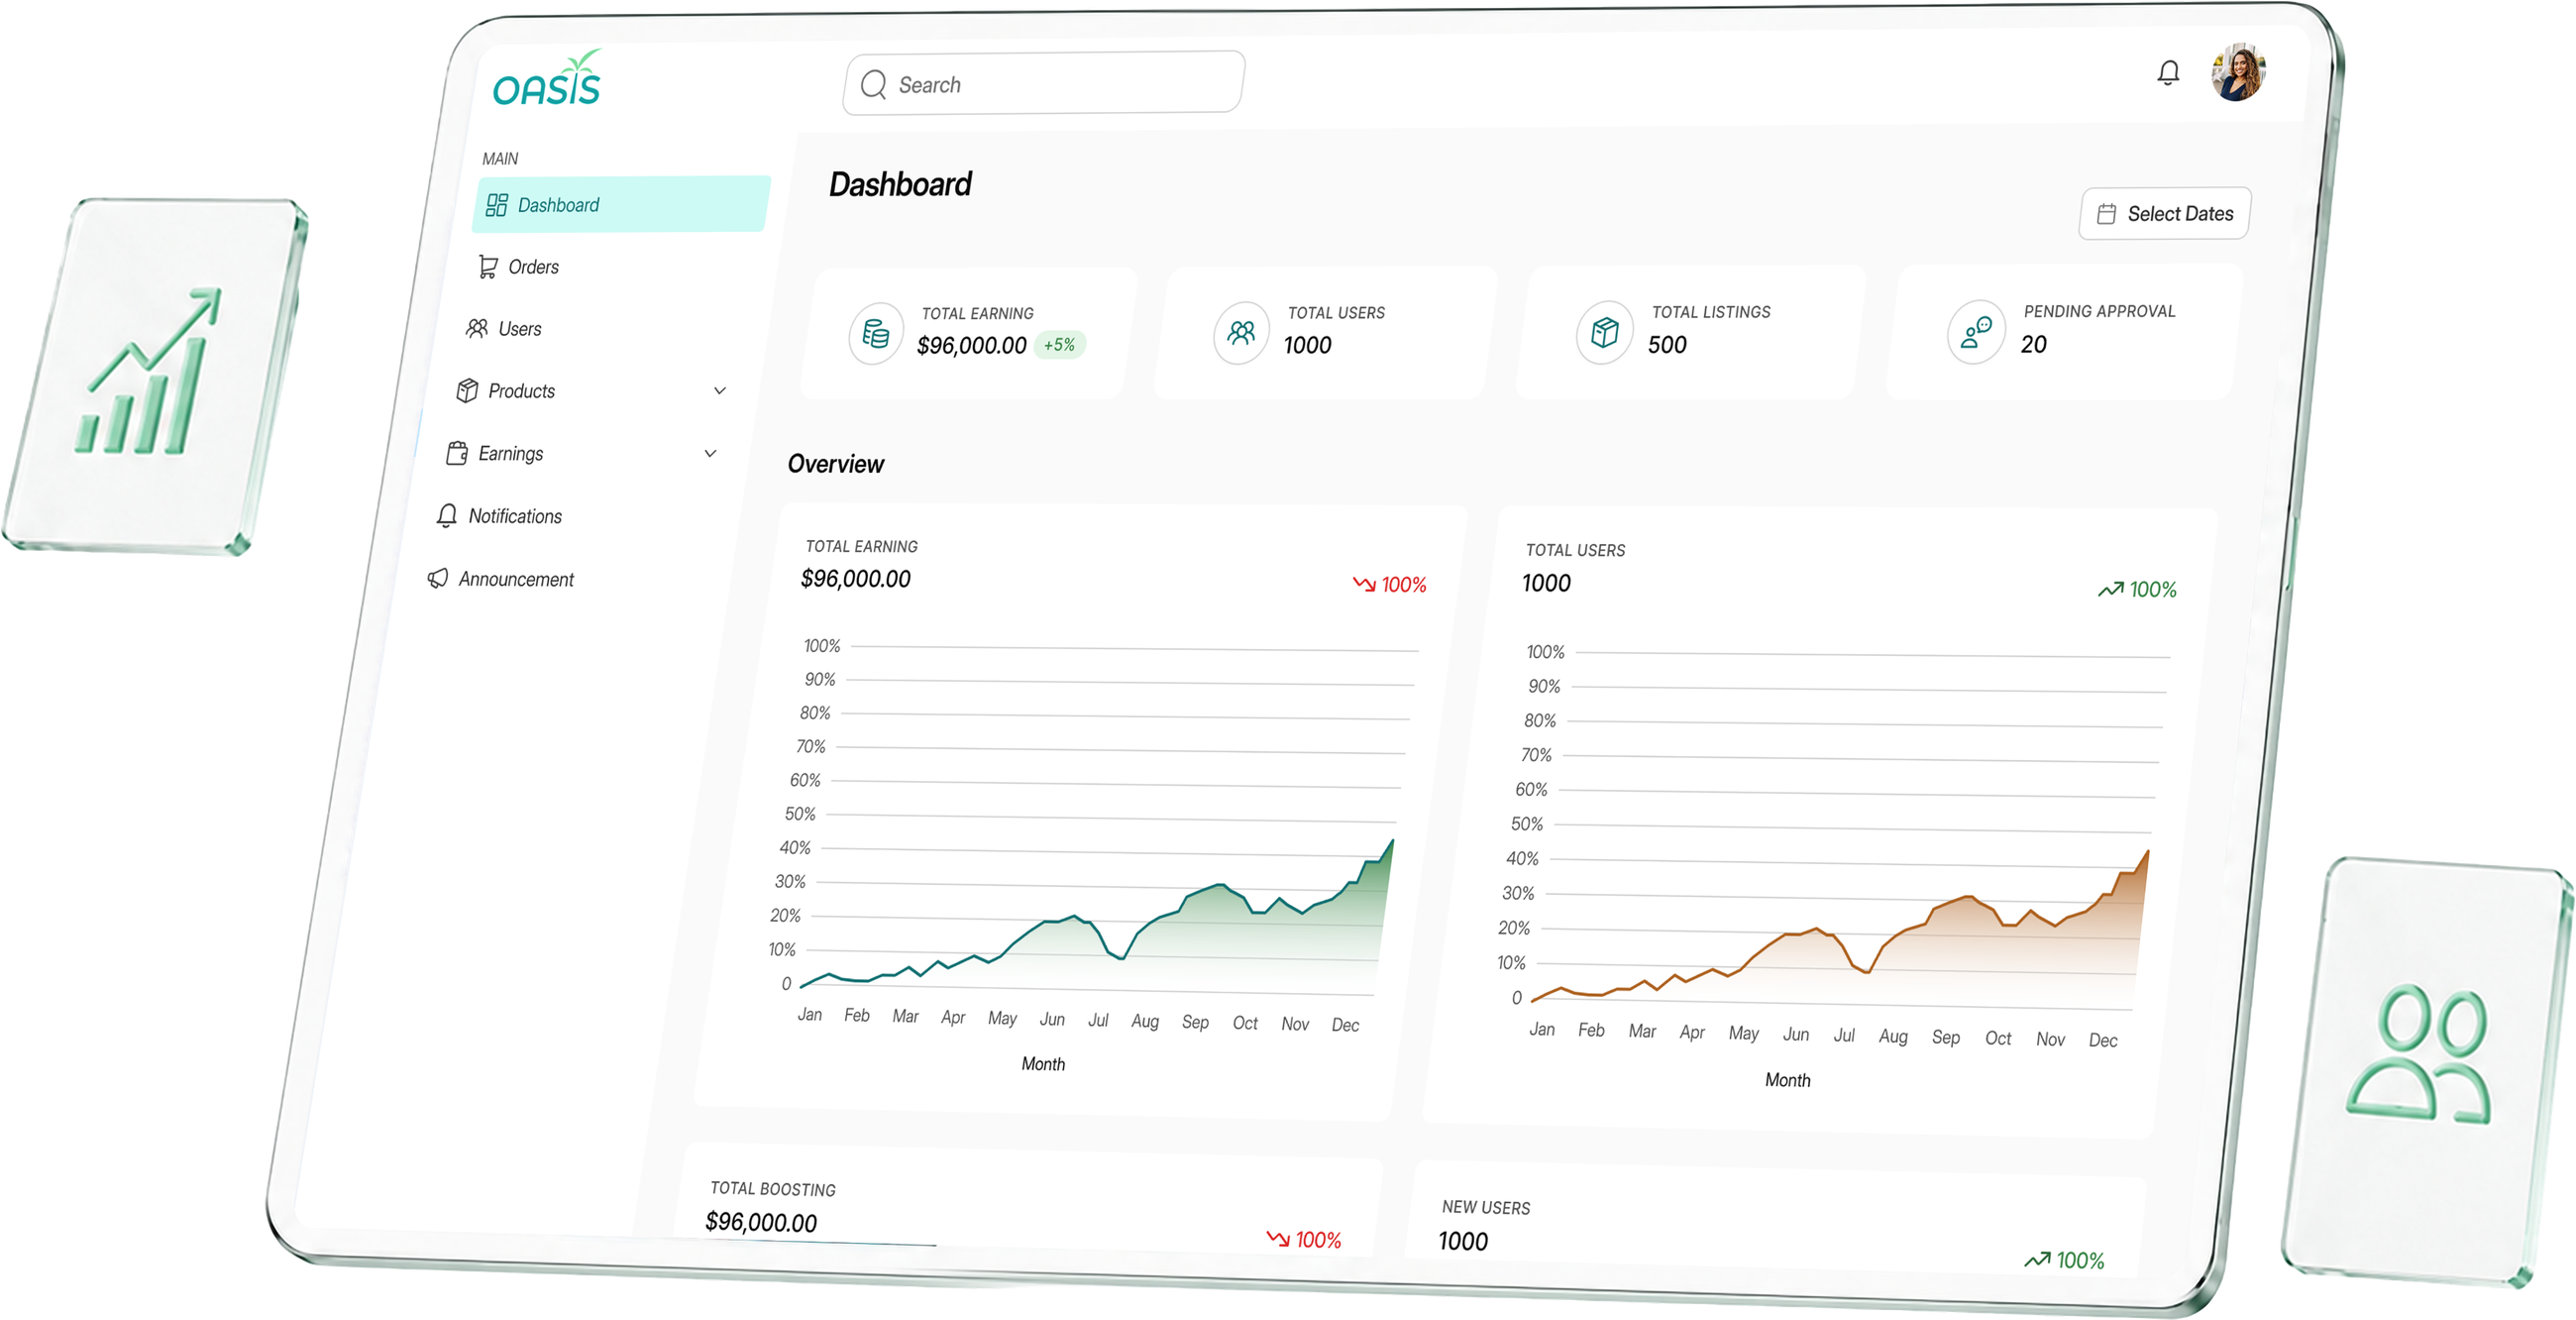This screenshot has height=1320, width=2576.
Task: Click Jan on Total Users chart axis
Action: pyautogui.click(x=1542, y=1029)
